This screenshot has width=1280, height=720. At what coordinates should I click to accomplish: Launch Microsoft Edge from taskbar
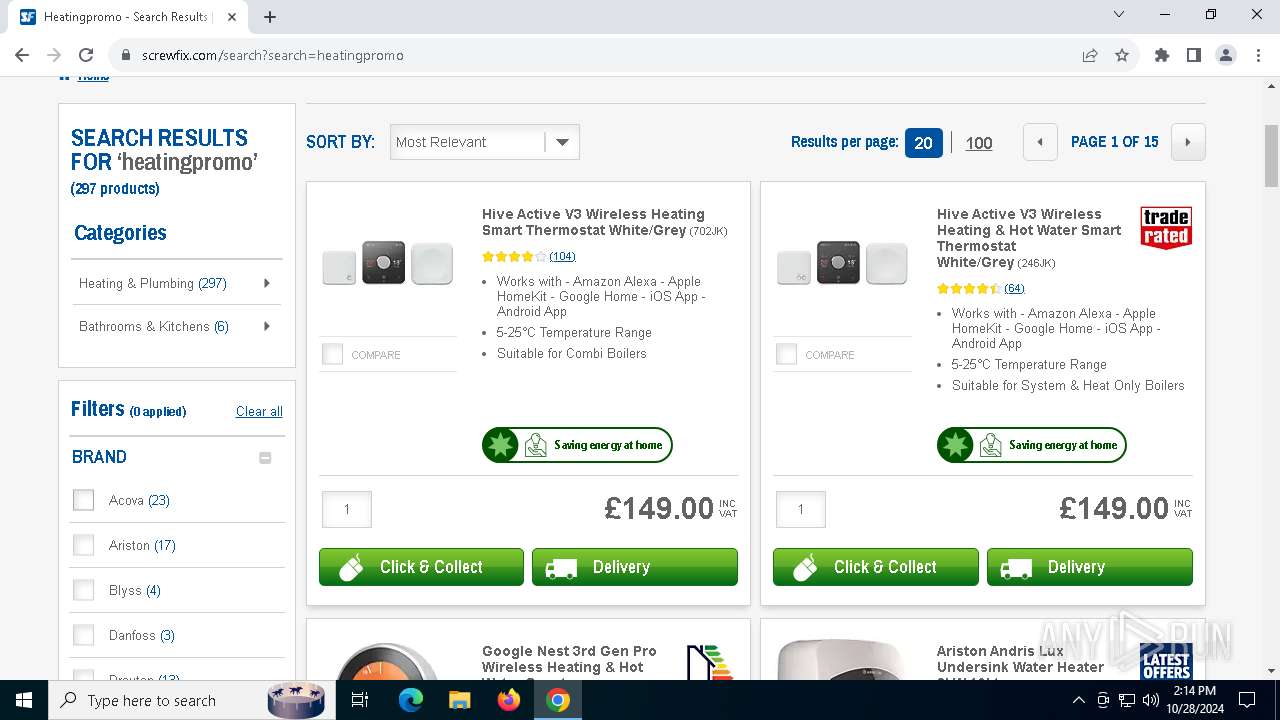point(411,700)
